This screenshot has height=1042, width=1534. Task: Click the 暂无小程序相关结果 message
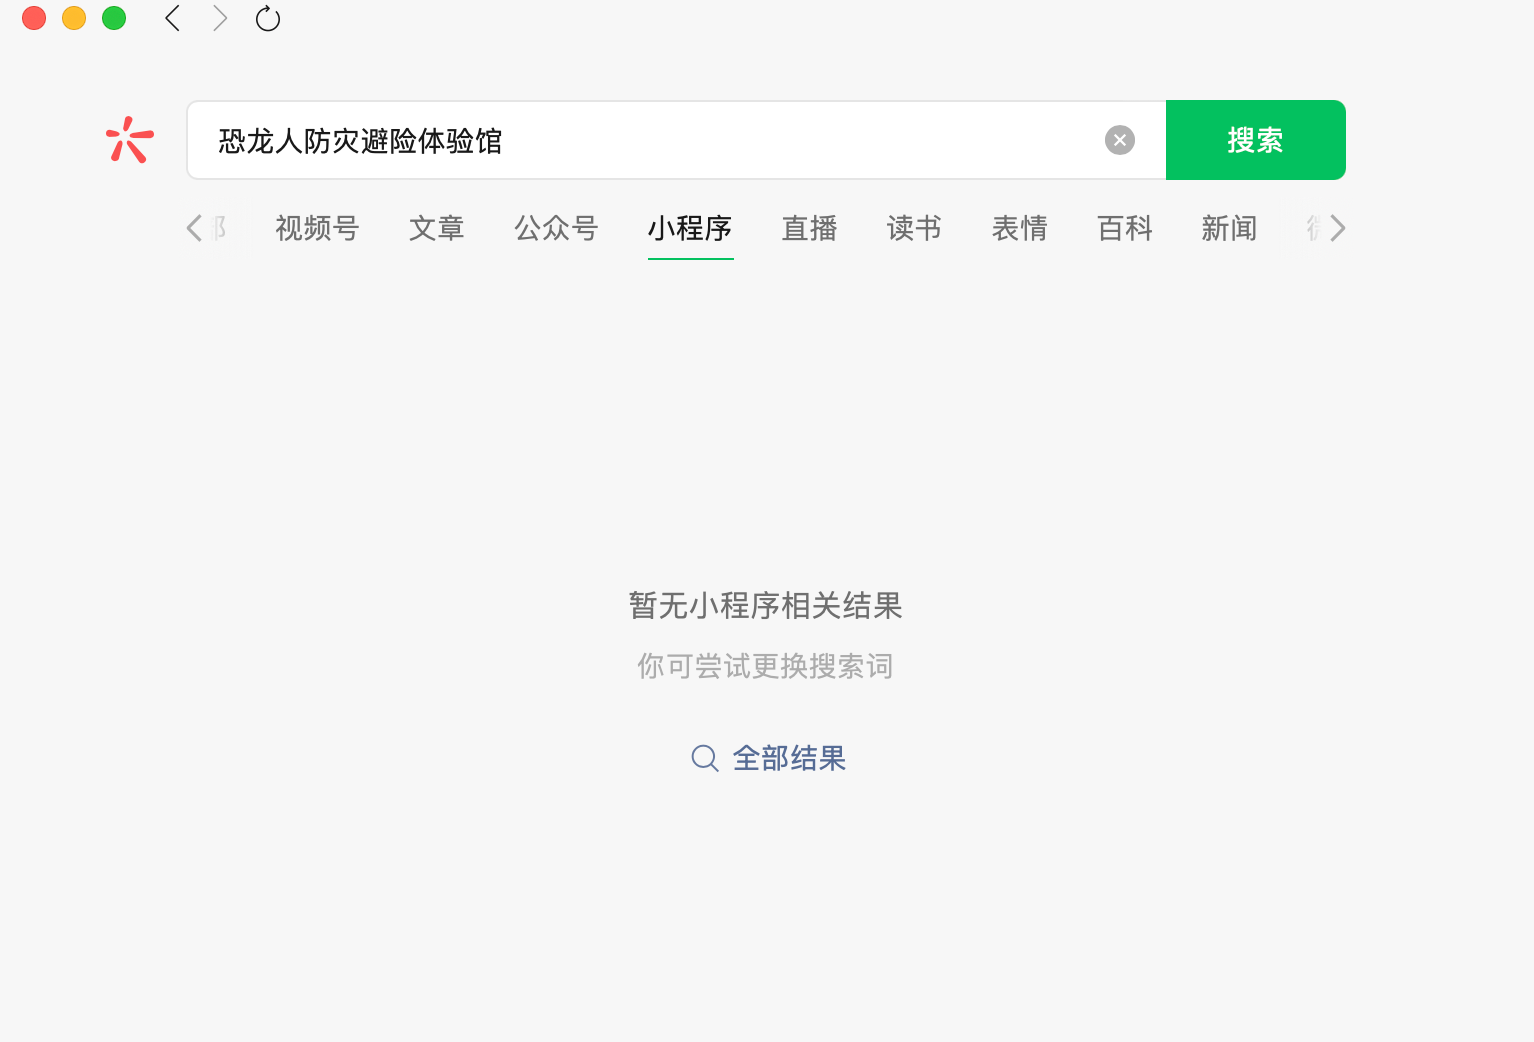pos(766,605)
